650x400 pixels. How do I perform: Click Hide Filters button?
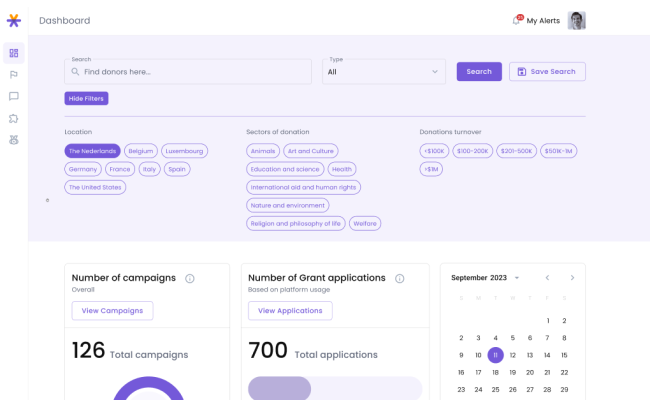[86, 98]
